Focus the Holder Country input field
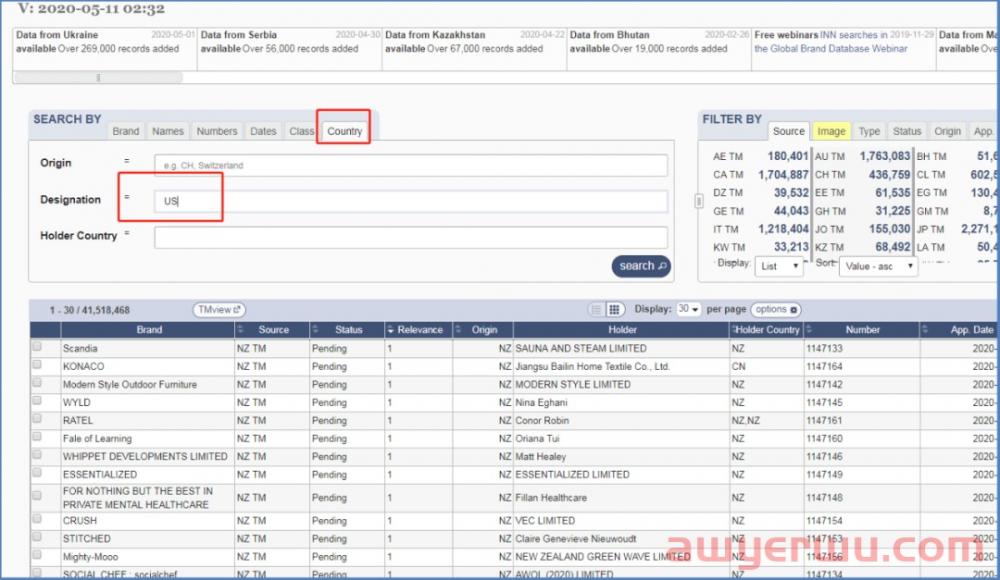The width and height of the screenshot is (1000, 580). [x=411, y=237]
